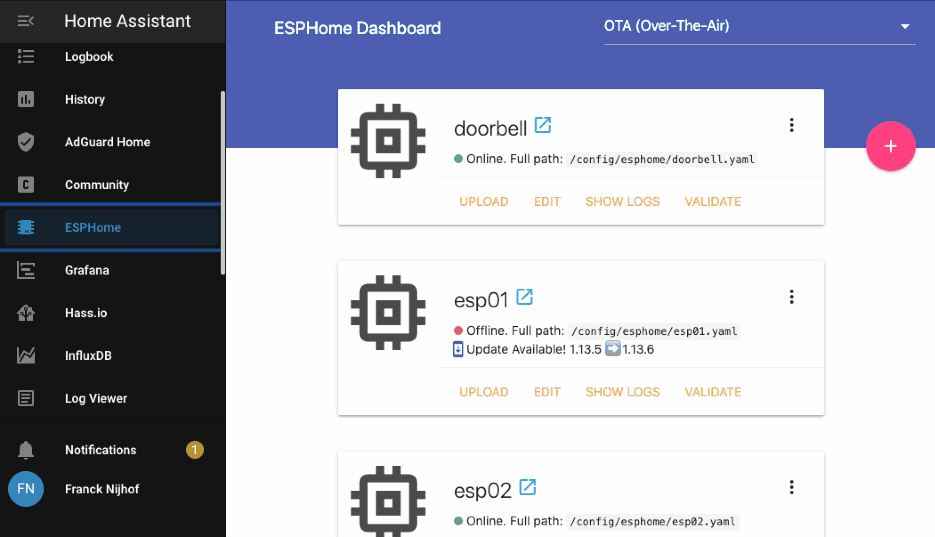
Task: Click the esp02 device name
Action: click(x=482, y=491)
